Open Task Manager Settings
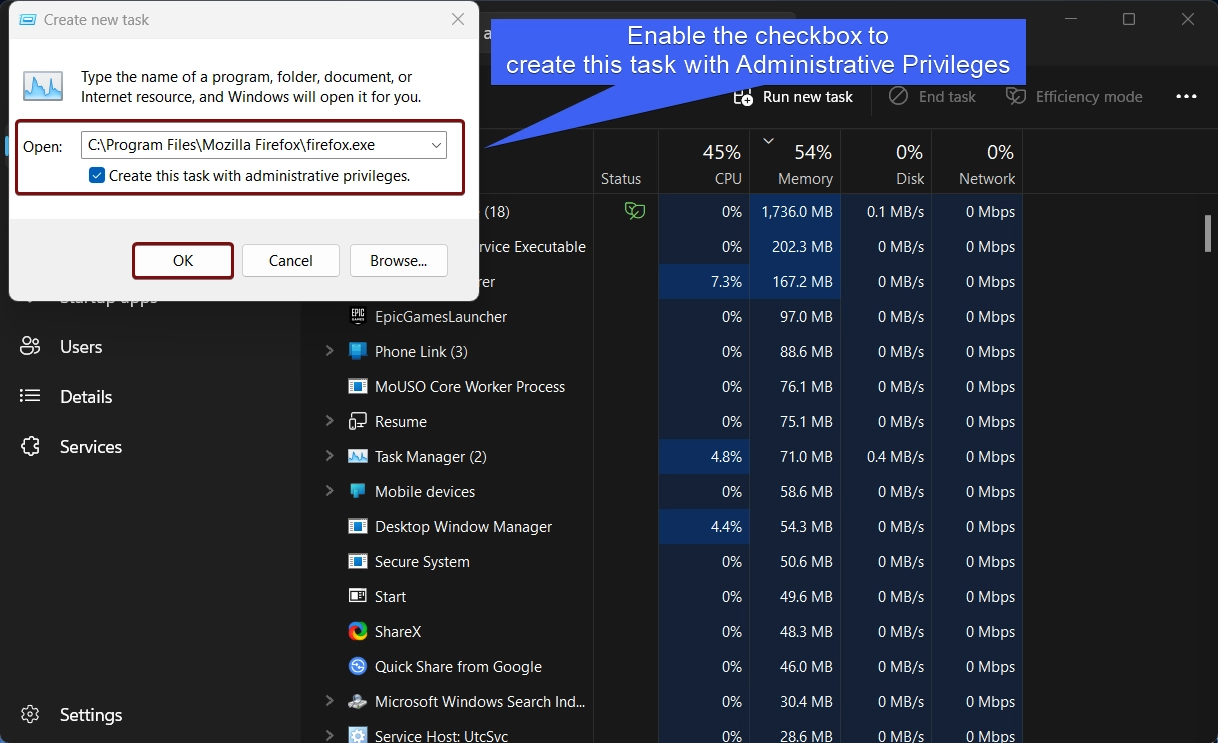 pos(91,715)
